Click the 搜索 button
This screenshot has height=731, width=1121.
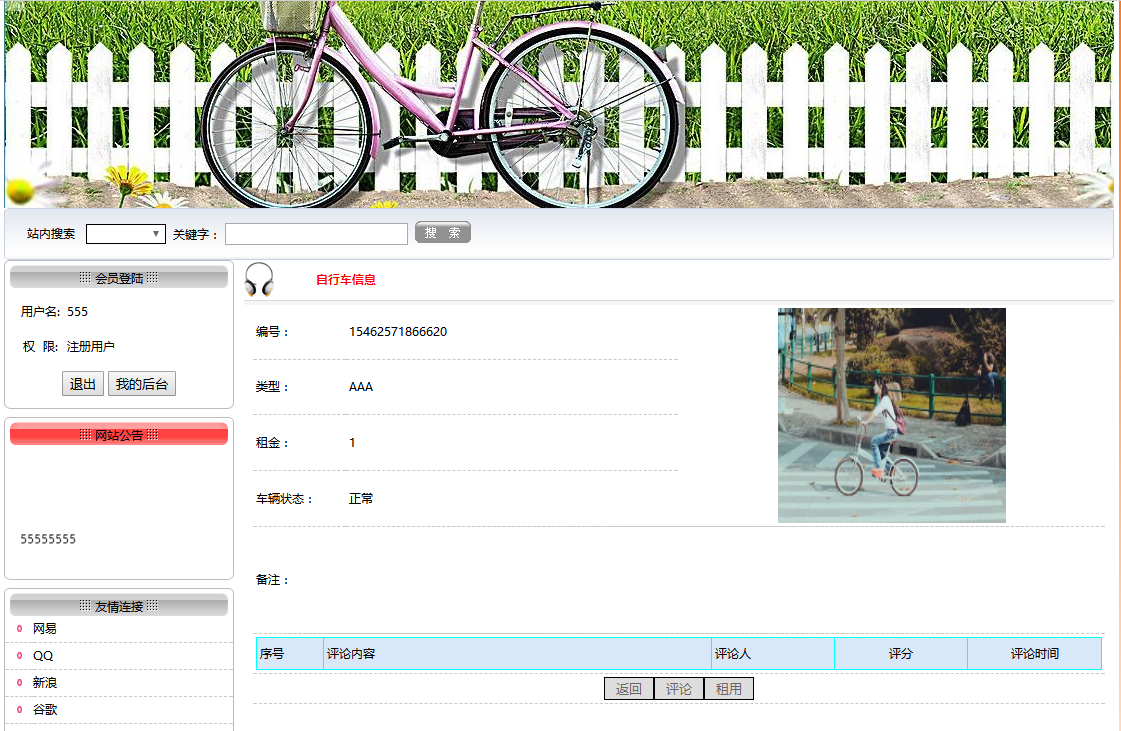click(x=443, y=232)
